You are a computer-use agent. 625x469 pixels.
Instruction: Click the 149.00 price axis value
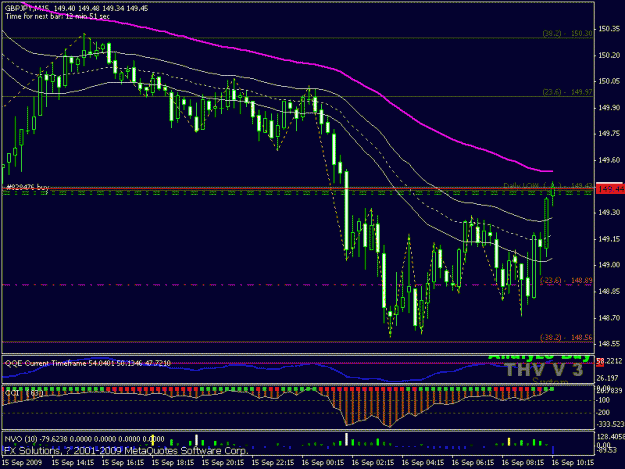pos(609,265)
